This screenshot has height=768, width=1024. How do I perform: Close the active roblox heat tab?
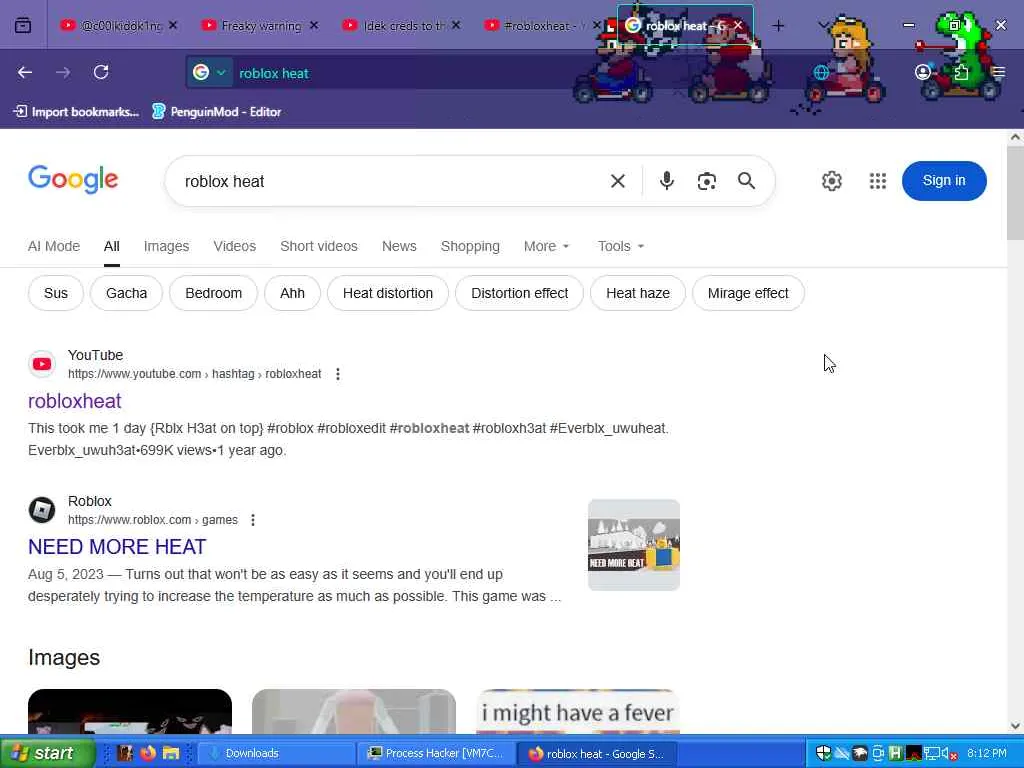[x=738, y=25]
